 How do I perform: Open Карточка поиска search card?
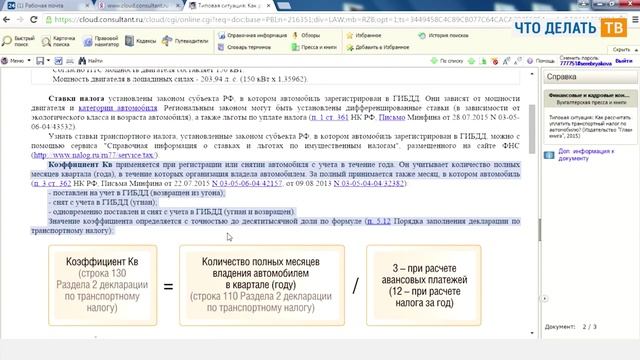point(58,41)
